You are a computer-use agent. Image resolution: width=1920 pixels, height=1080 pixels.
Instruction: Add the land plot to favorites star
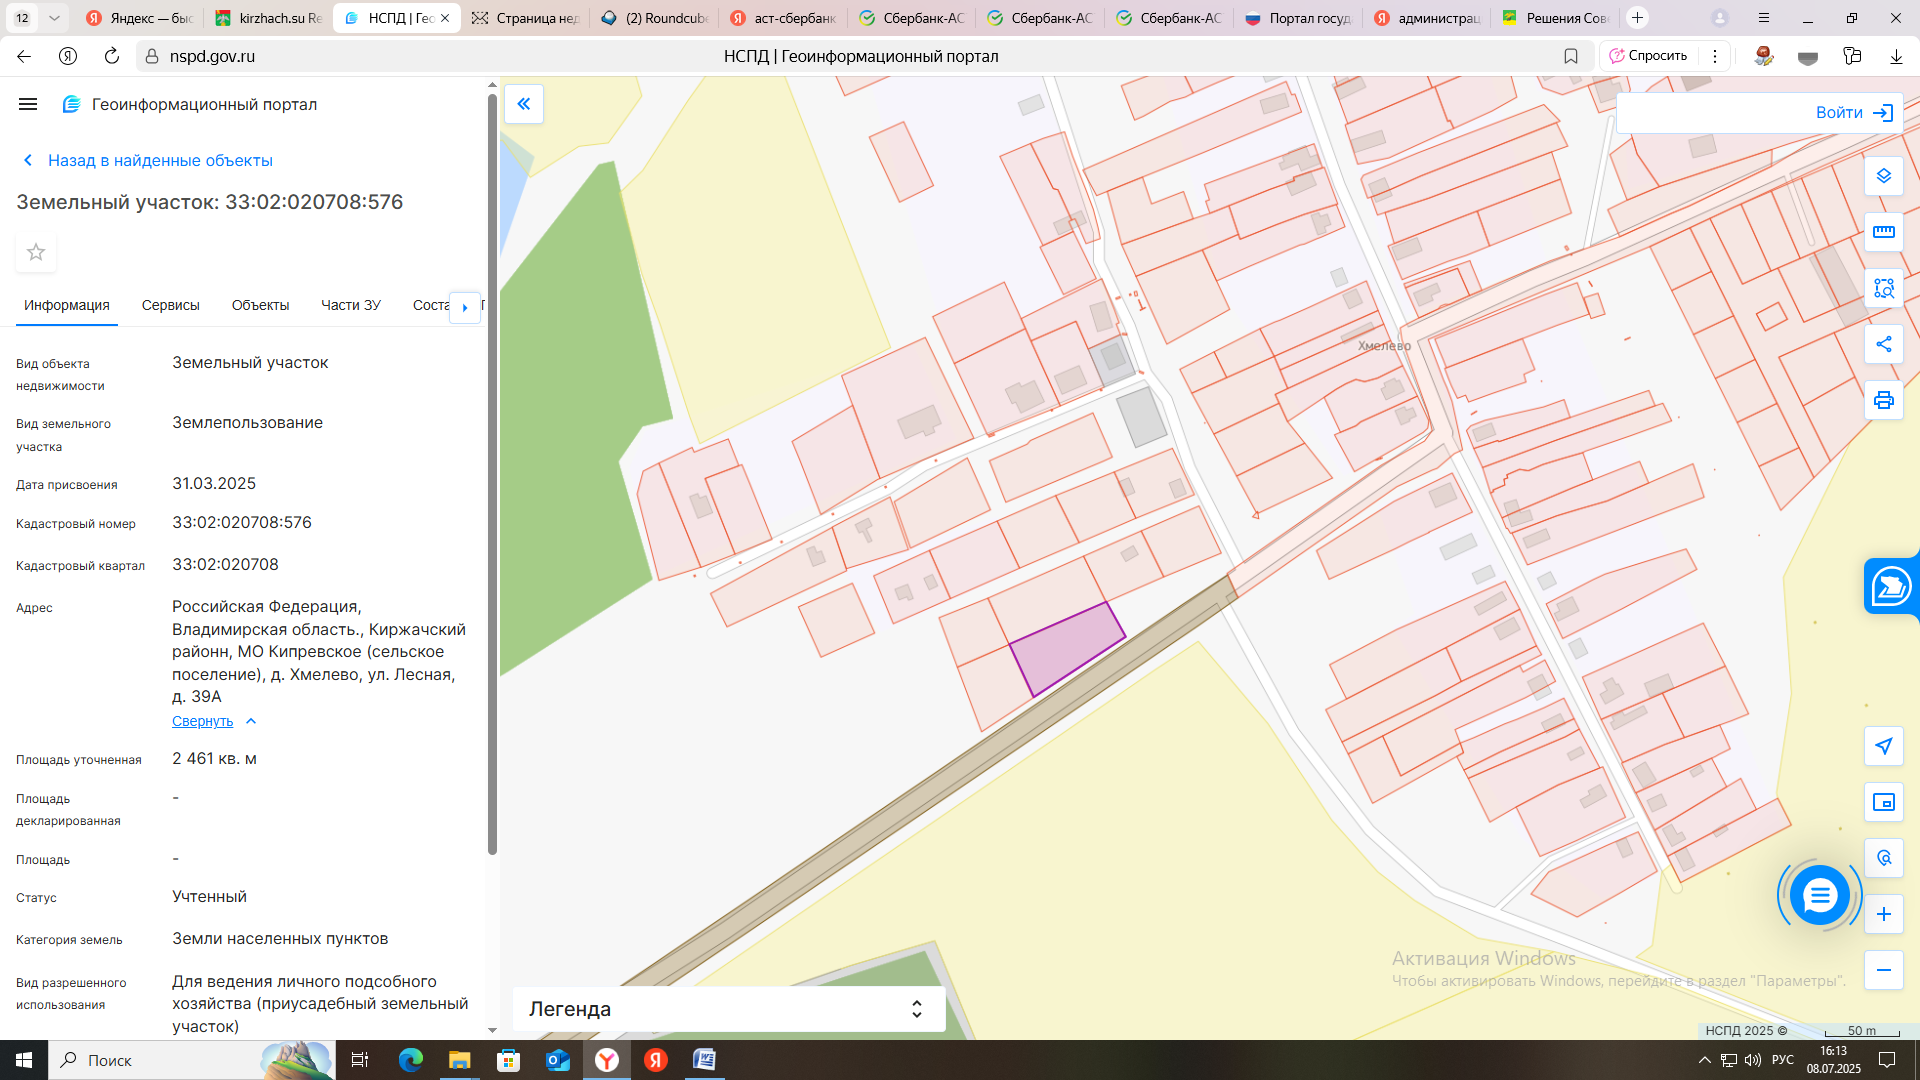[x=36, y=252]
